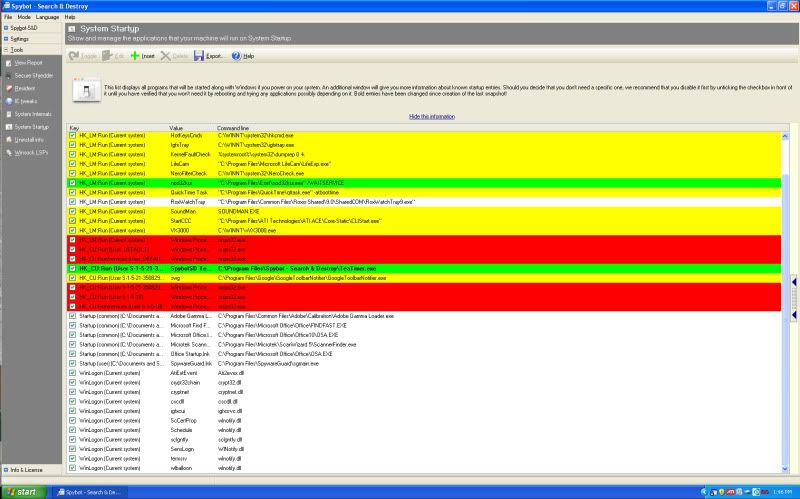800x499 pixels.
Task: Expand the Settings sidebar section
Action: click(6, 39)
